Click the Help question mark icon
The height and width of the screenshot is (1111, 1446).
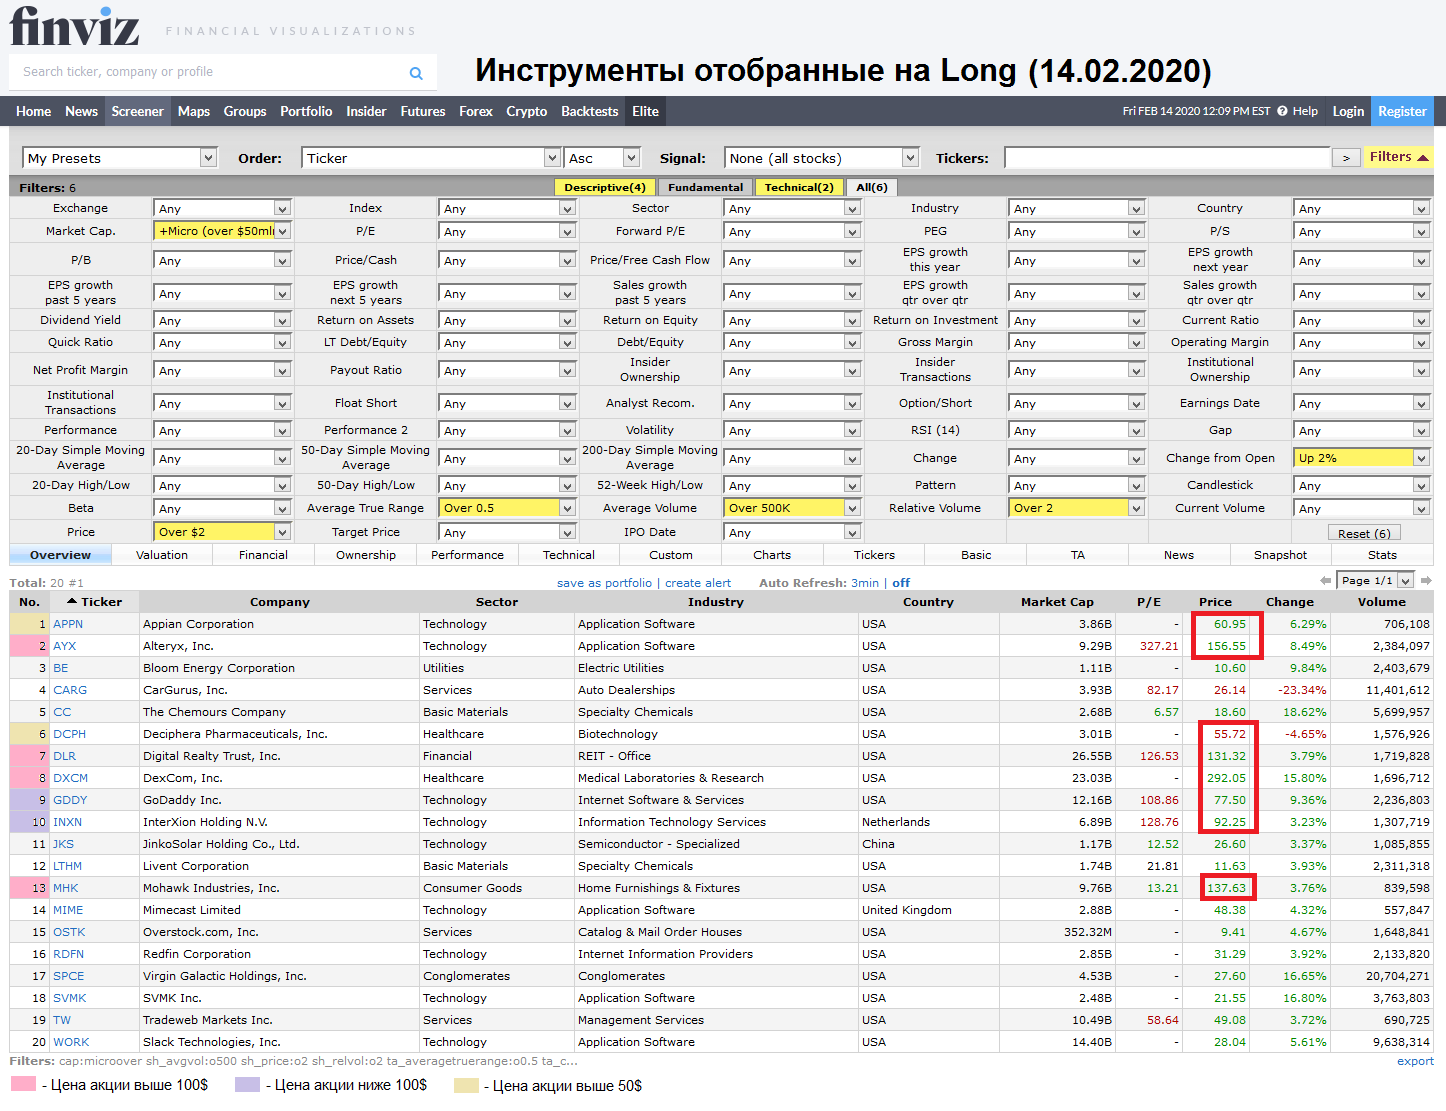point(1282,111)
